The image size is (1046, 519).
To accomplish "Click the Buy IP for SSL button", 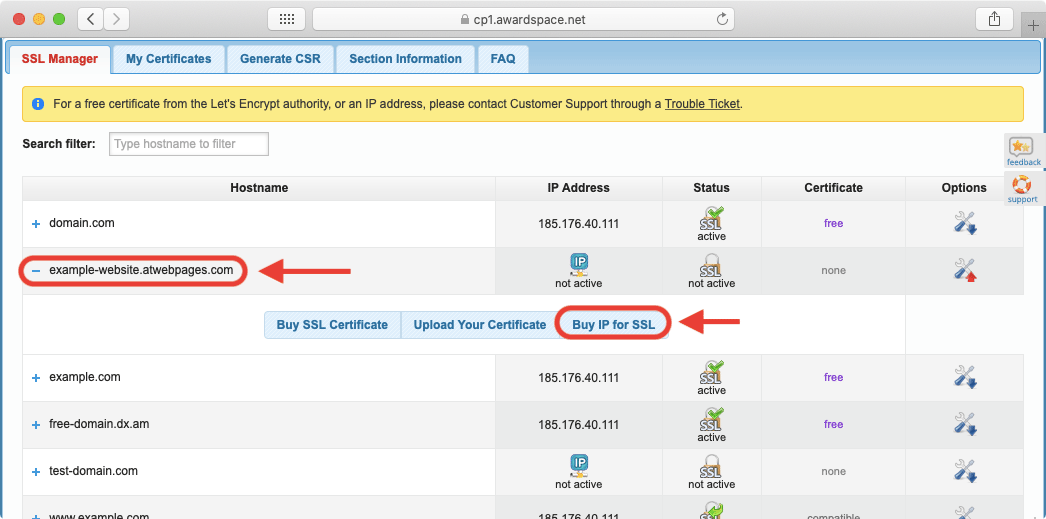I will point(613,325).
